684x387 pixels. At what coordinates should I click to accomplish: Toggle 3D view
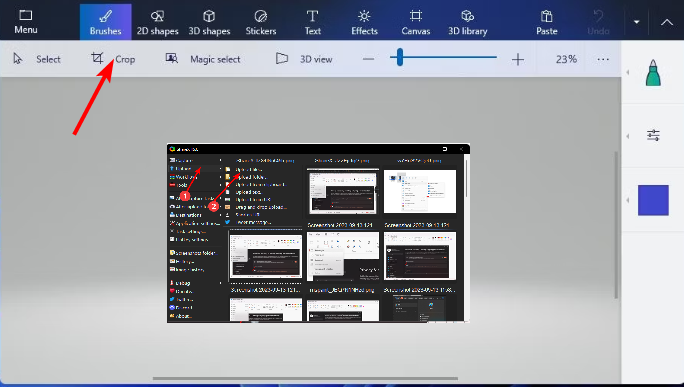click(304, 59)
